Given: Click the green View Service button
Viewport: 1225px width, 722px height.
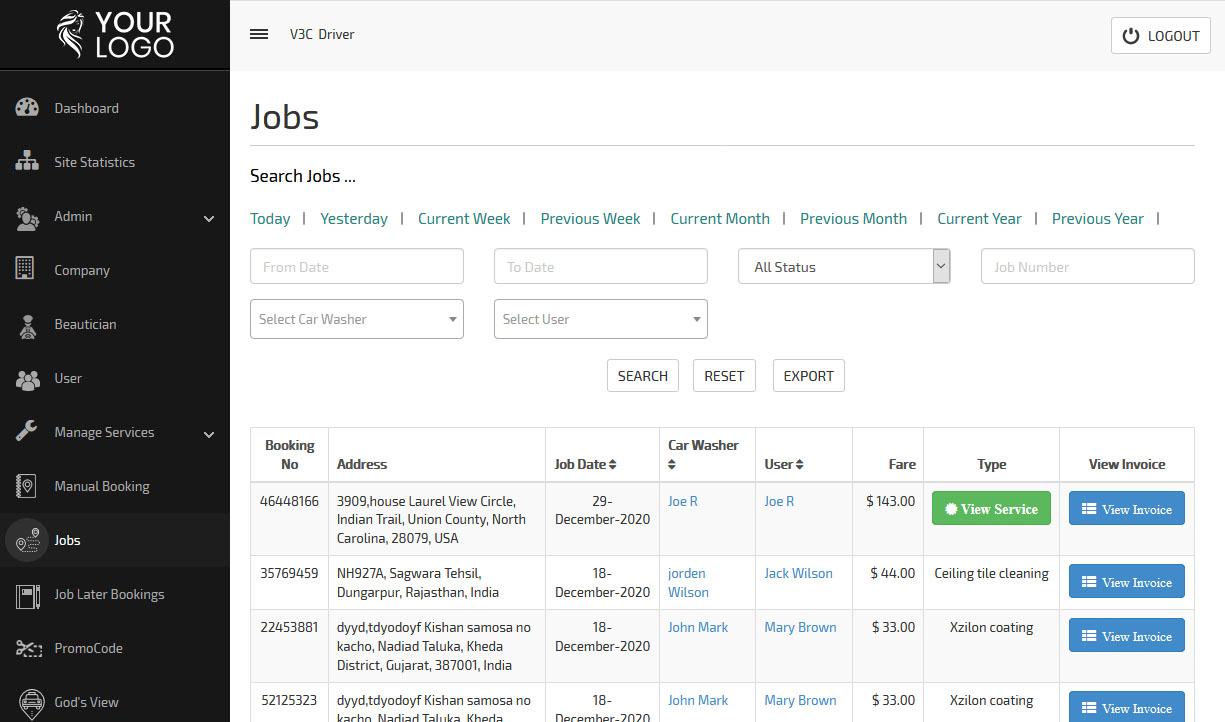Looking at the screenshot, I should pyautogui.click(x=991, y=508).
